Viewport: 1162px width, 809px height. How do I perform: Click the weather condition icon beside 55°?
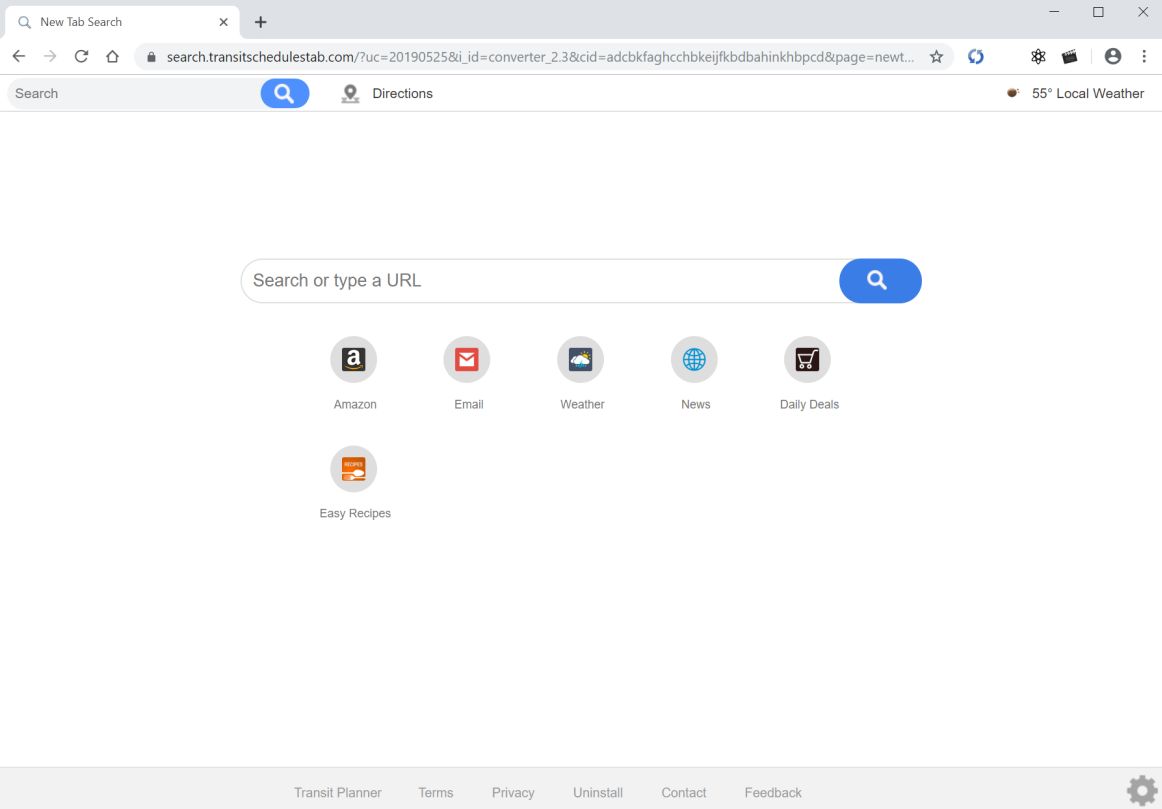click(1010, 92)
